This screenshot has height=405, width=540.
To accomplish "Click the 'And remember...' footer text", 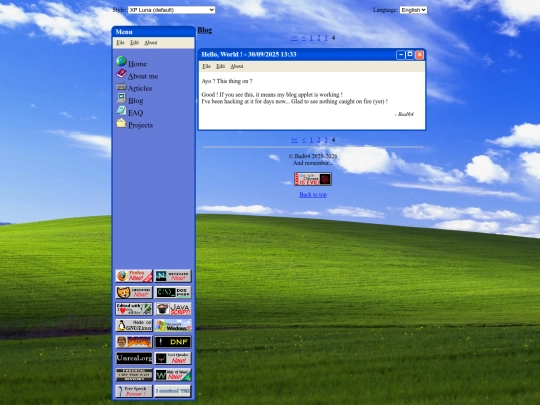I will [x=313, y=163].
